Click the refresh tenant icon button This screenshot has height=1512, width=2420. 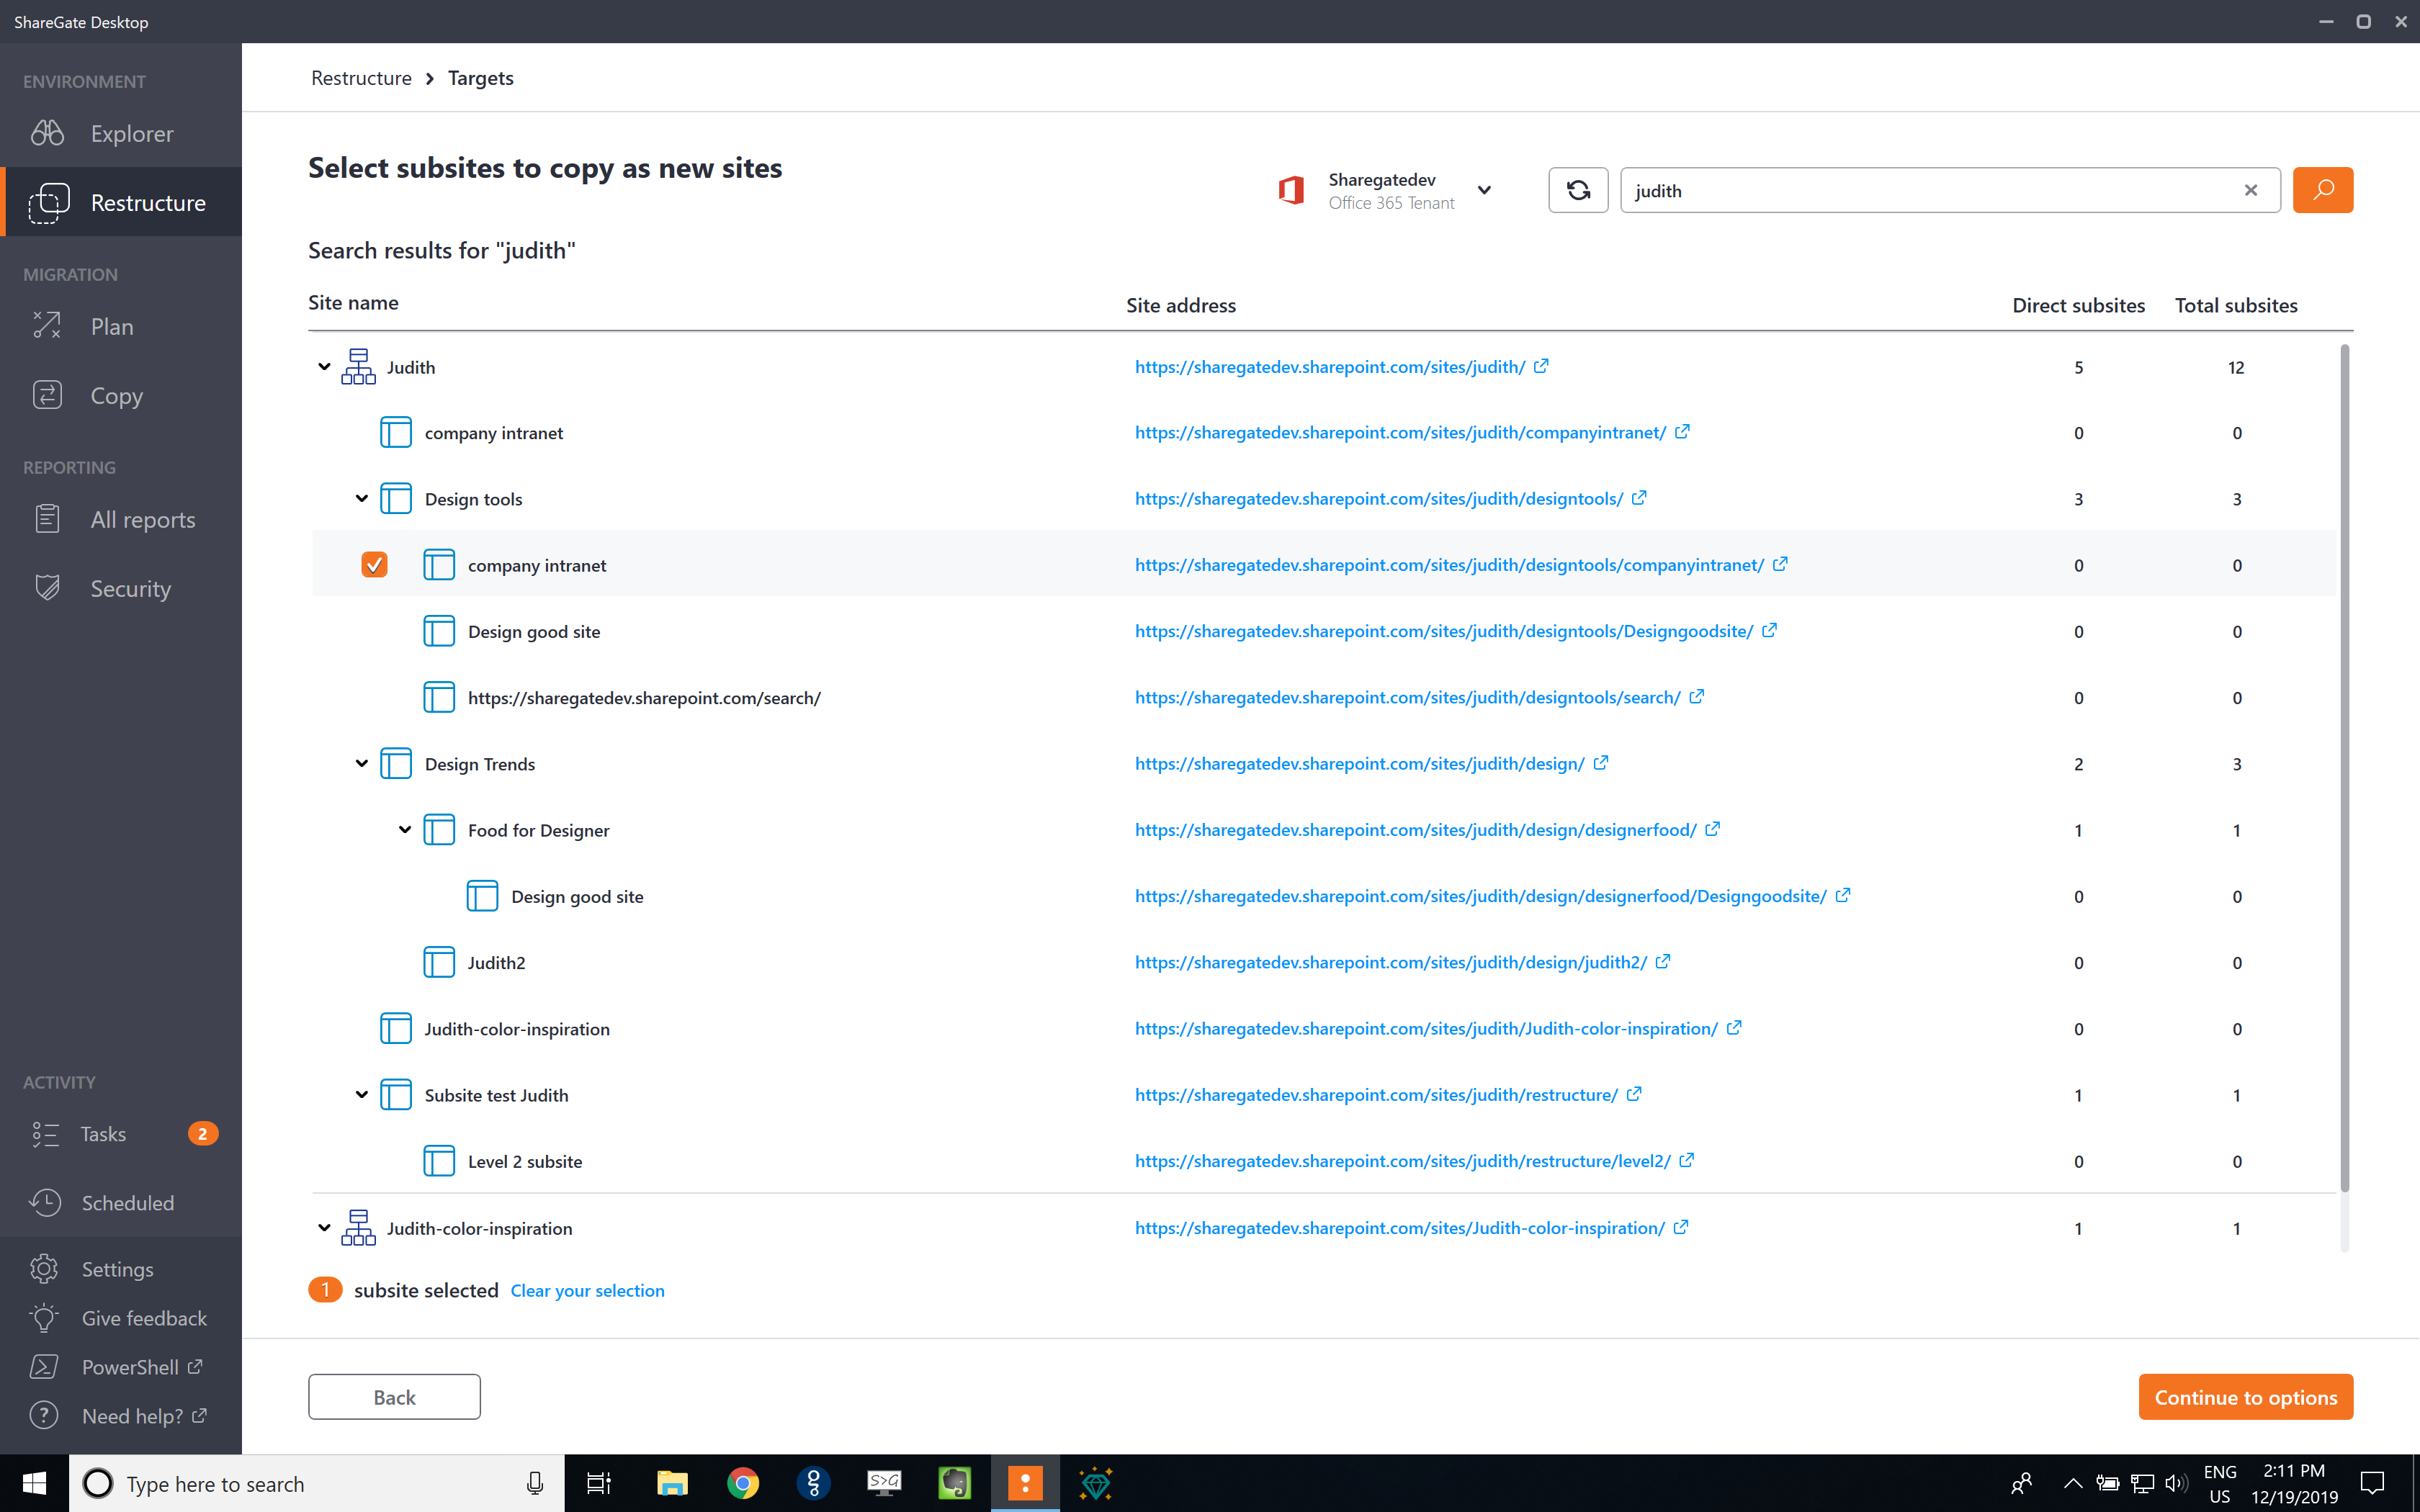(x=1577, y=190)
